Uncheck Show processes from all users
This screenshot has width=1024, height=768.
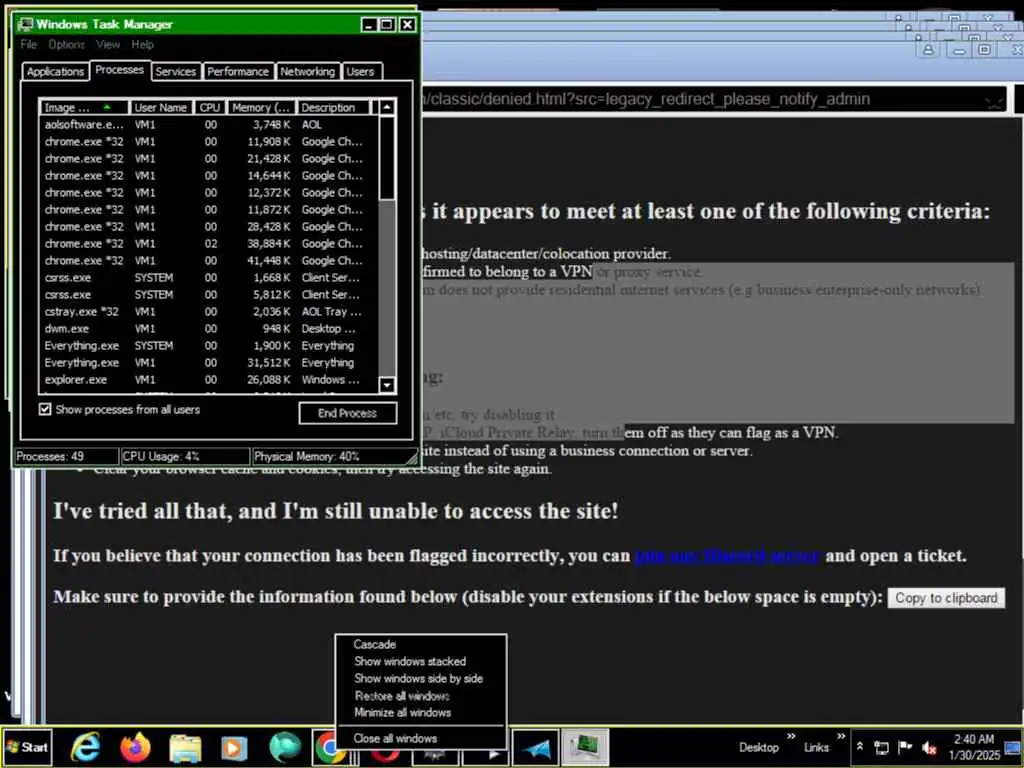[45, 409]
